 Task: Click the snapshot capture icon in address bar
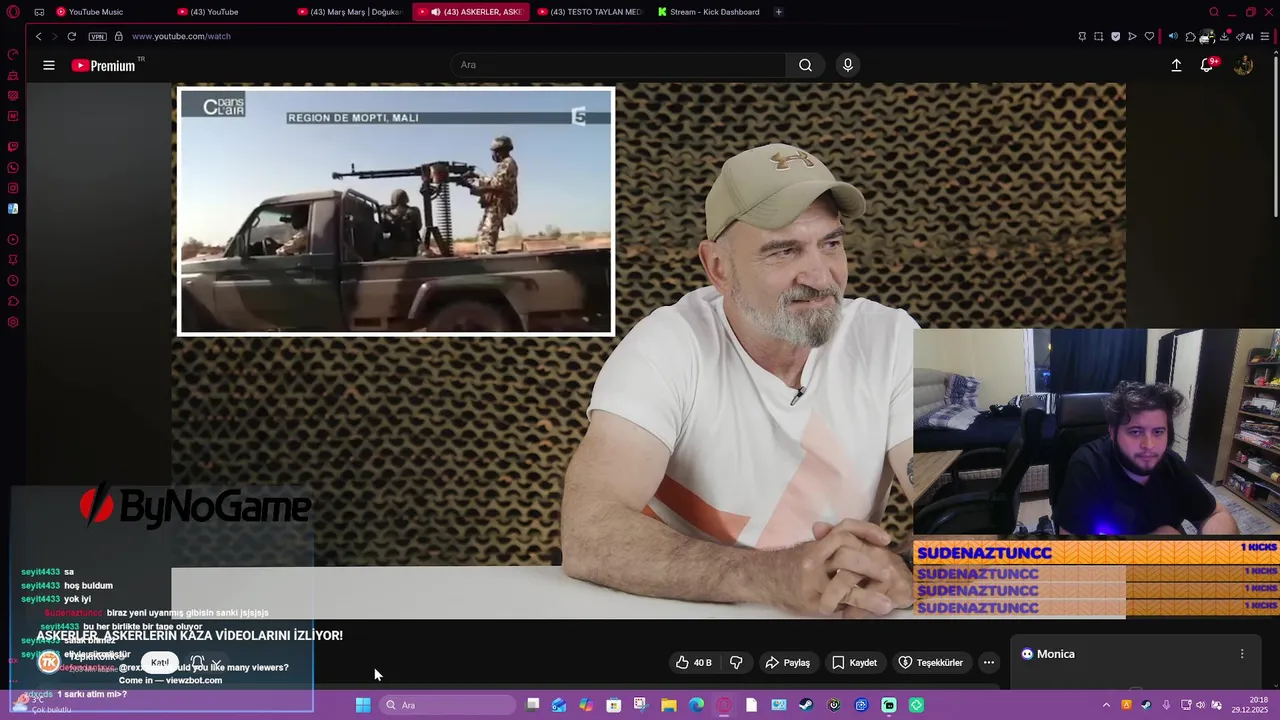pyautogui.click(x=1099, y=36)
